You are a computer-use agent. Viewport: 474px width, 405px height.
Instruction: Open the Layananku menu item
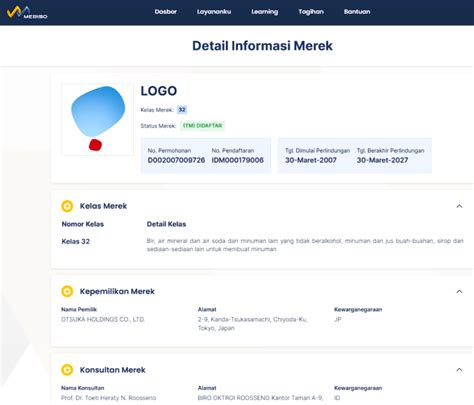pos(214,12)
